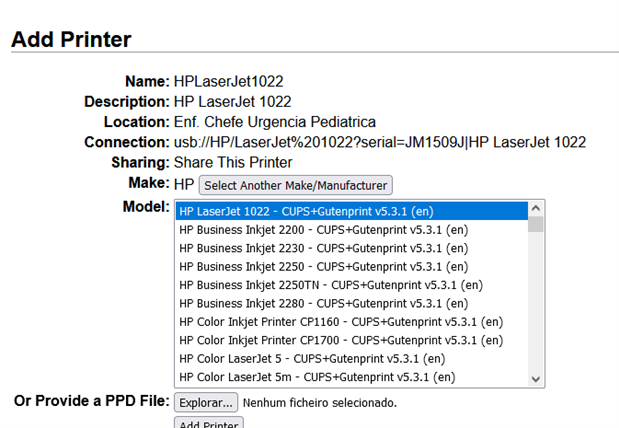The width and height of the screenshot is (619, 428).
Task: Click the Nenhum ficheiro selecionado text
Action: point(319,403)
